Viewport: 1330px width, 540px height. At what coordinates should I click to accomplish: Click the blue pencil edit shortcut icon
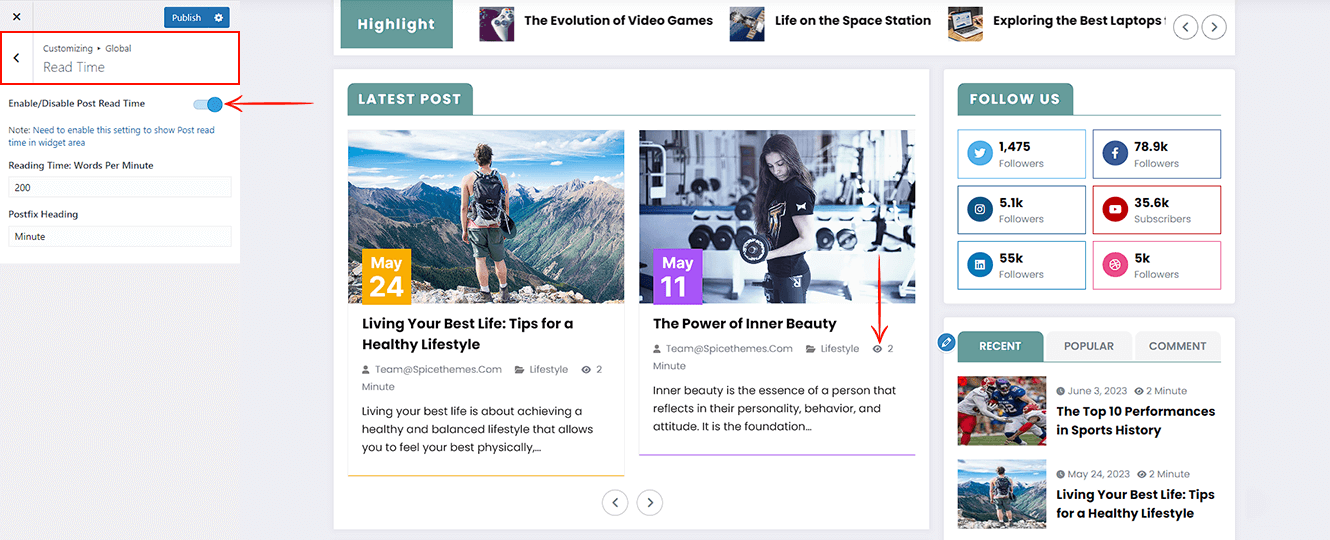[946, 343]
